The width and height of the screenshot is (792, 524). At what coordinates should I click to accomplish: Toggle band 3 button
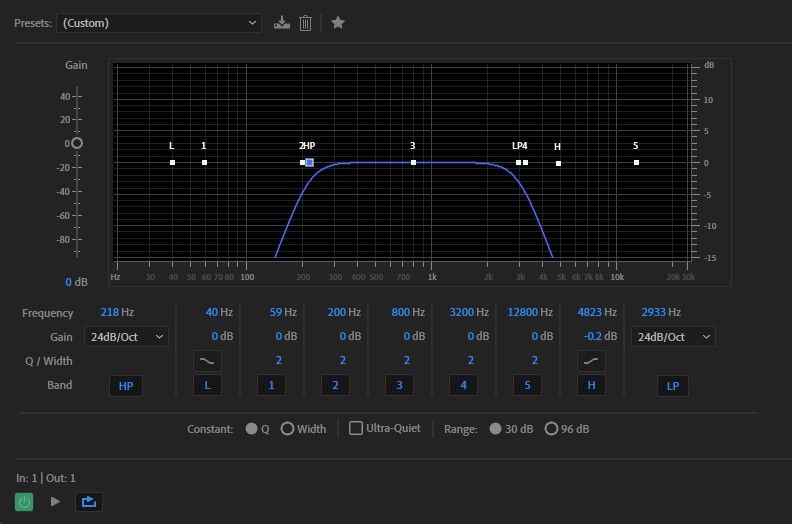pyautogui.click(x=399, y=385)
